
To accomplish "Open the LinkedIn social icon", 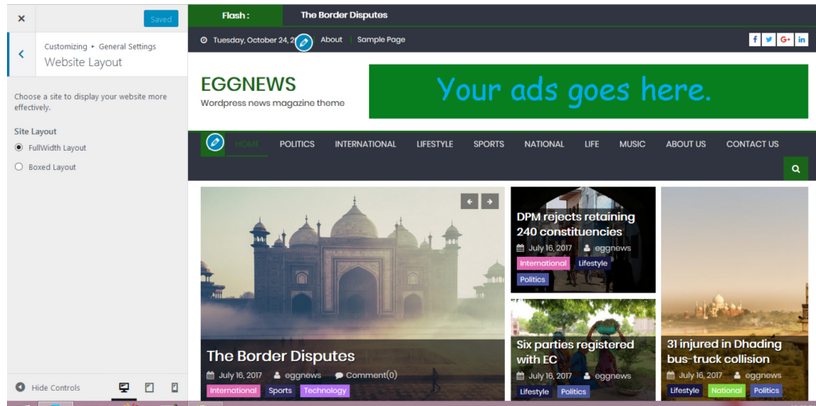I will click(x=801, y=40).
